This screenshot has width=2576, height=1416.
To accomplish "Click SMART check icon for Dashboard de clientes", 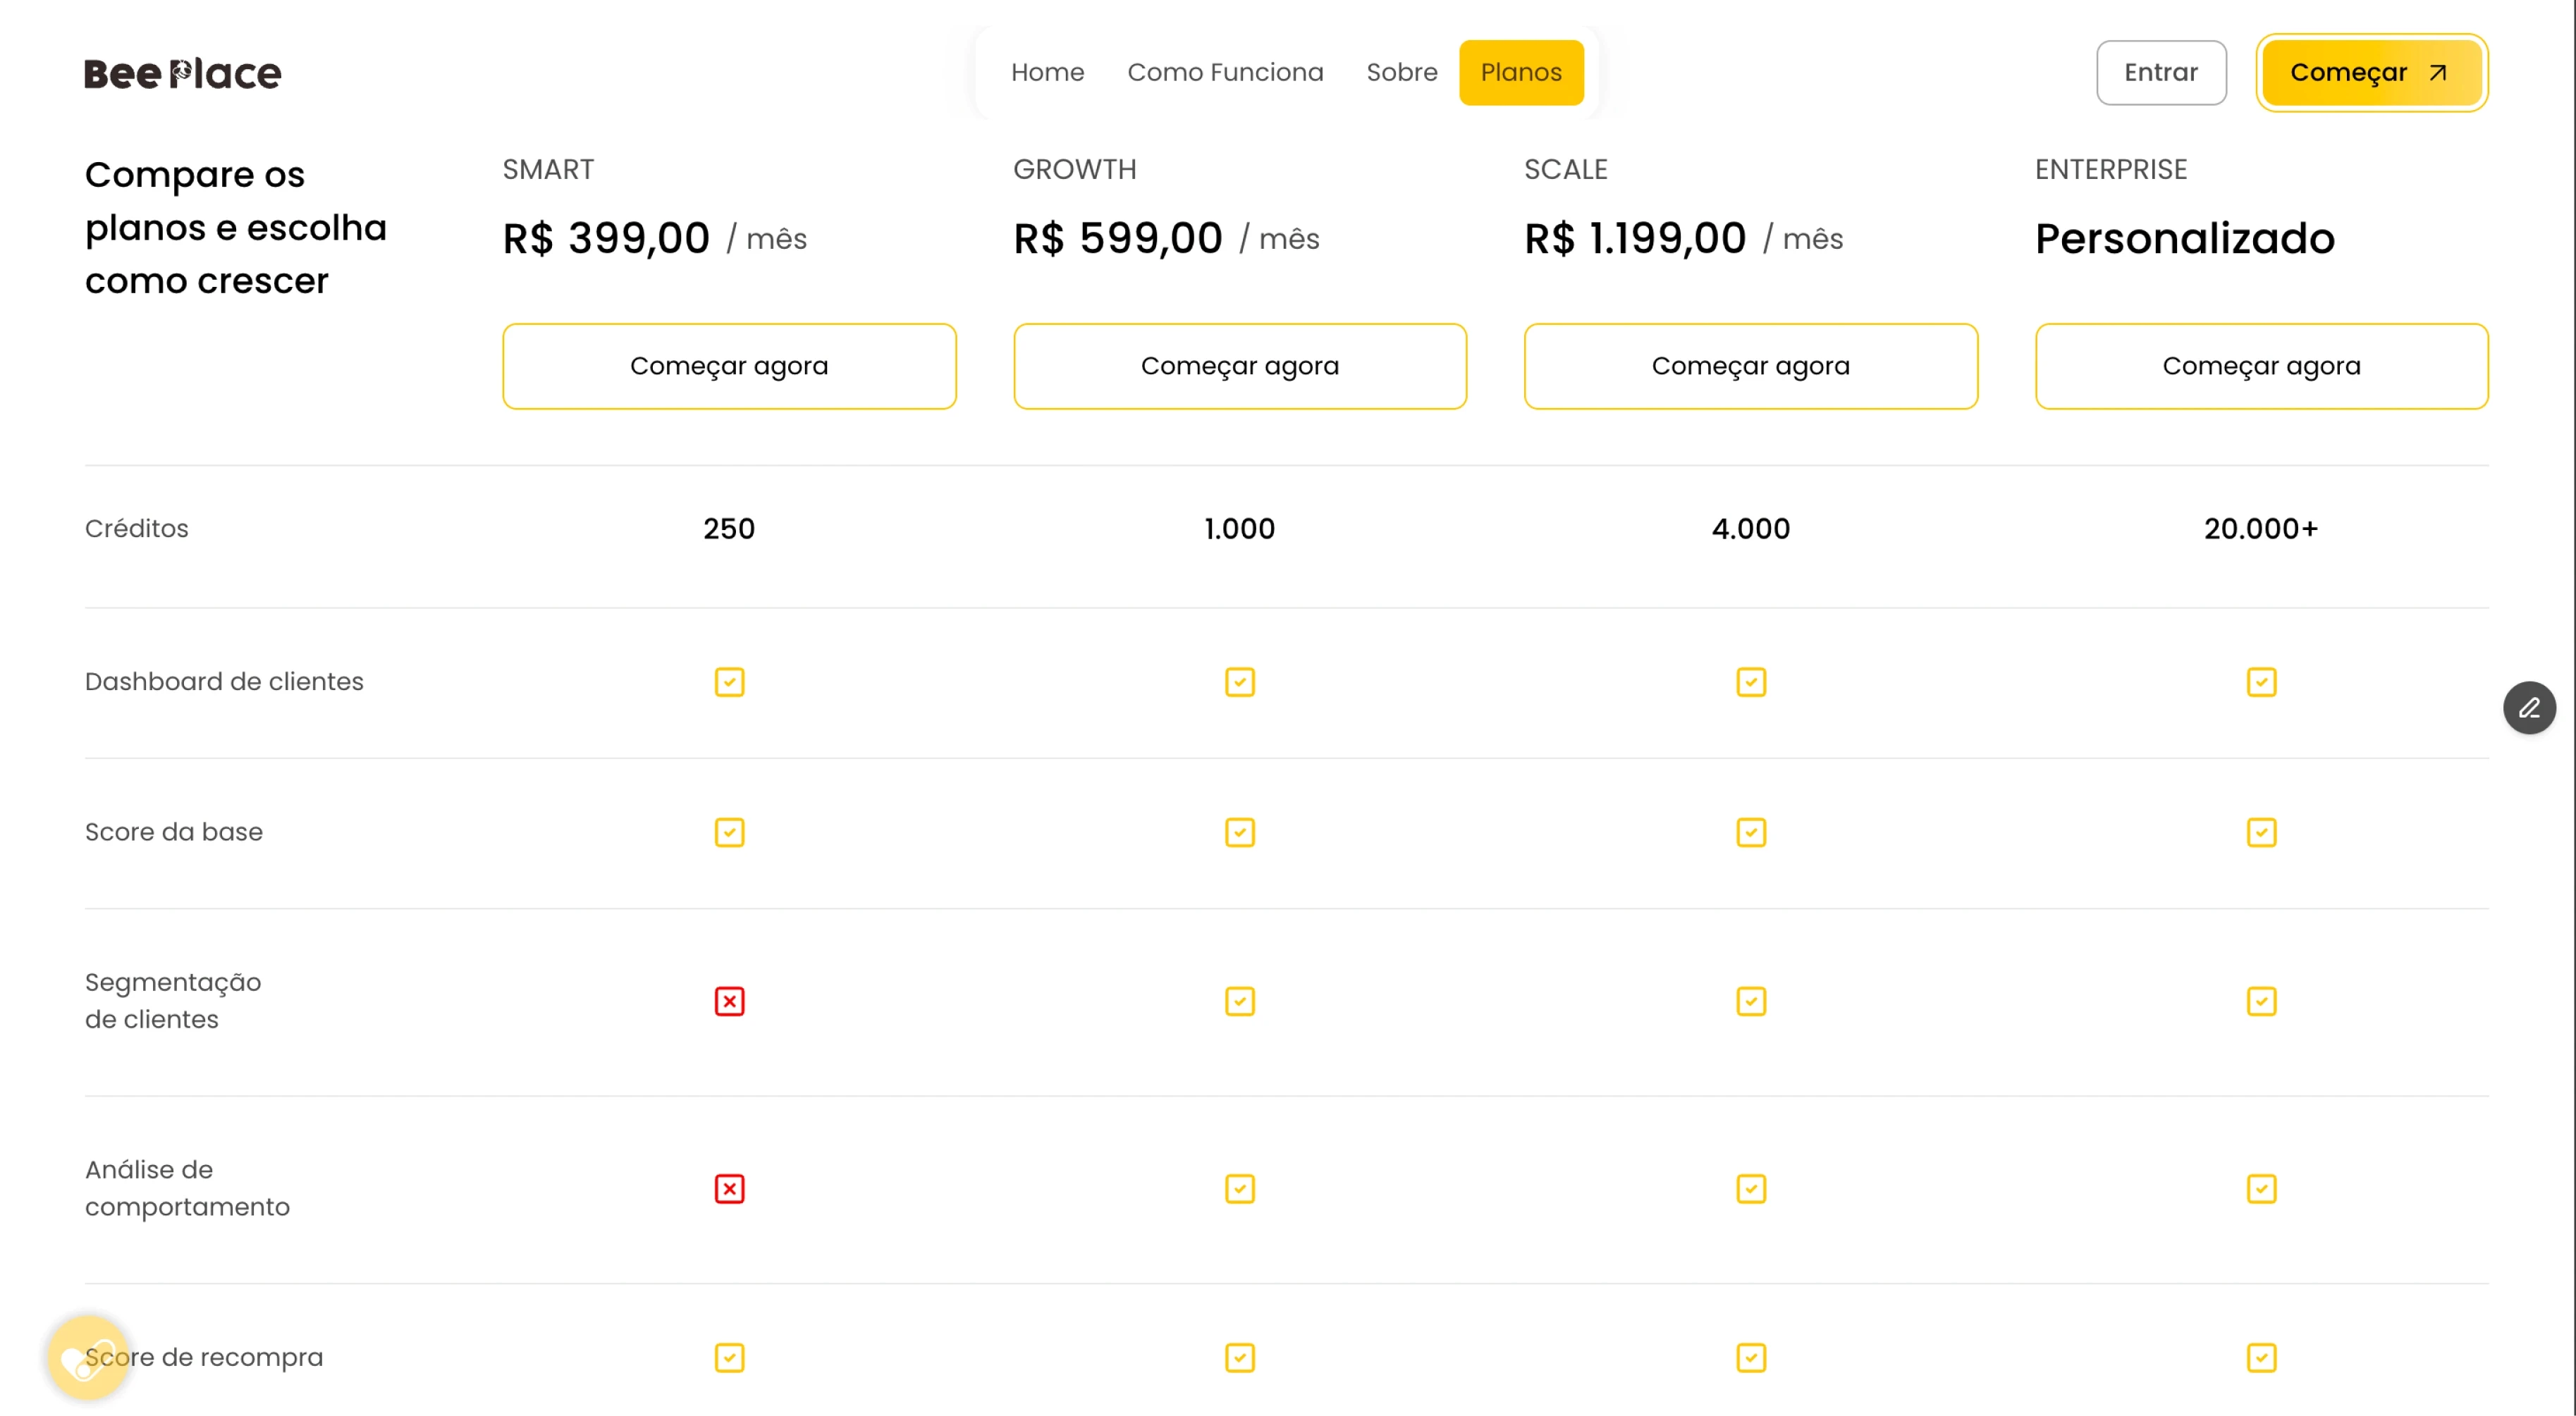I will click(729, 682).
